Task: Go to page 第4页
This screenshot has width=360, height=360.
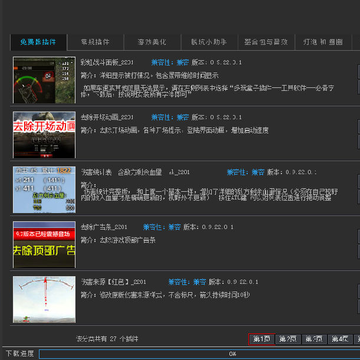Action: pyautogui.click(x=340, y=339)
